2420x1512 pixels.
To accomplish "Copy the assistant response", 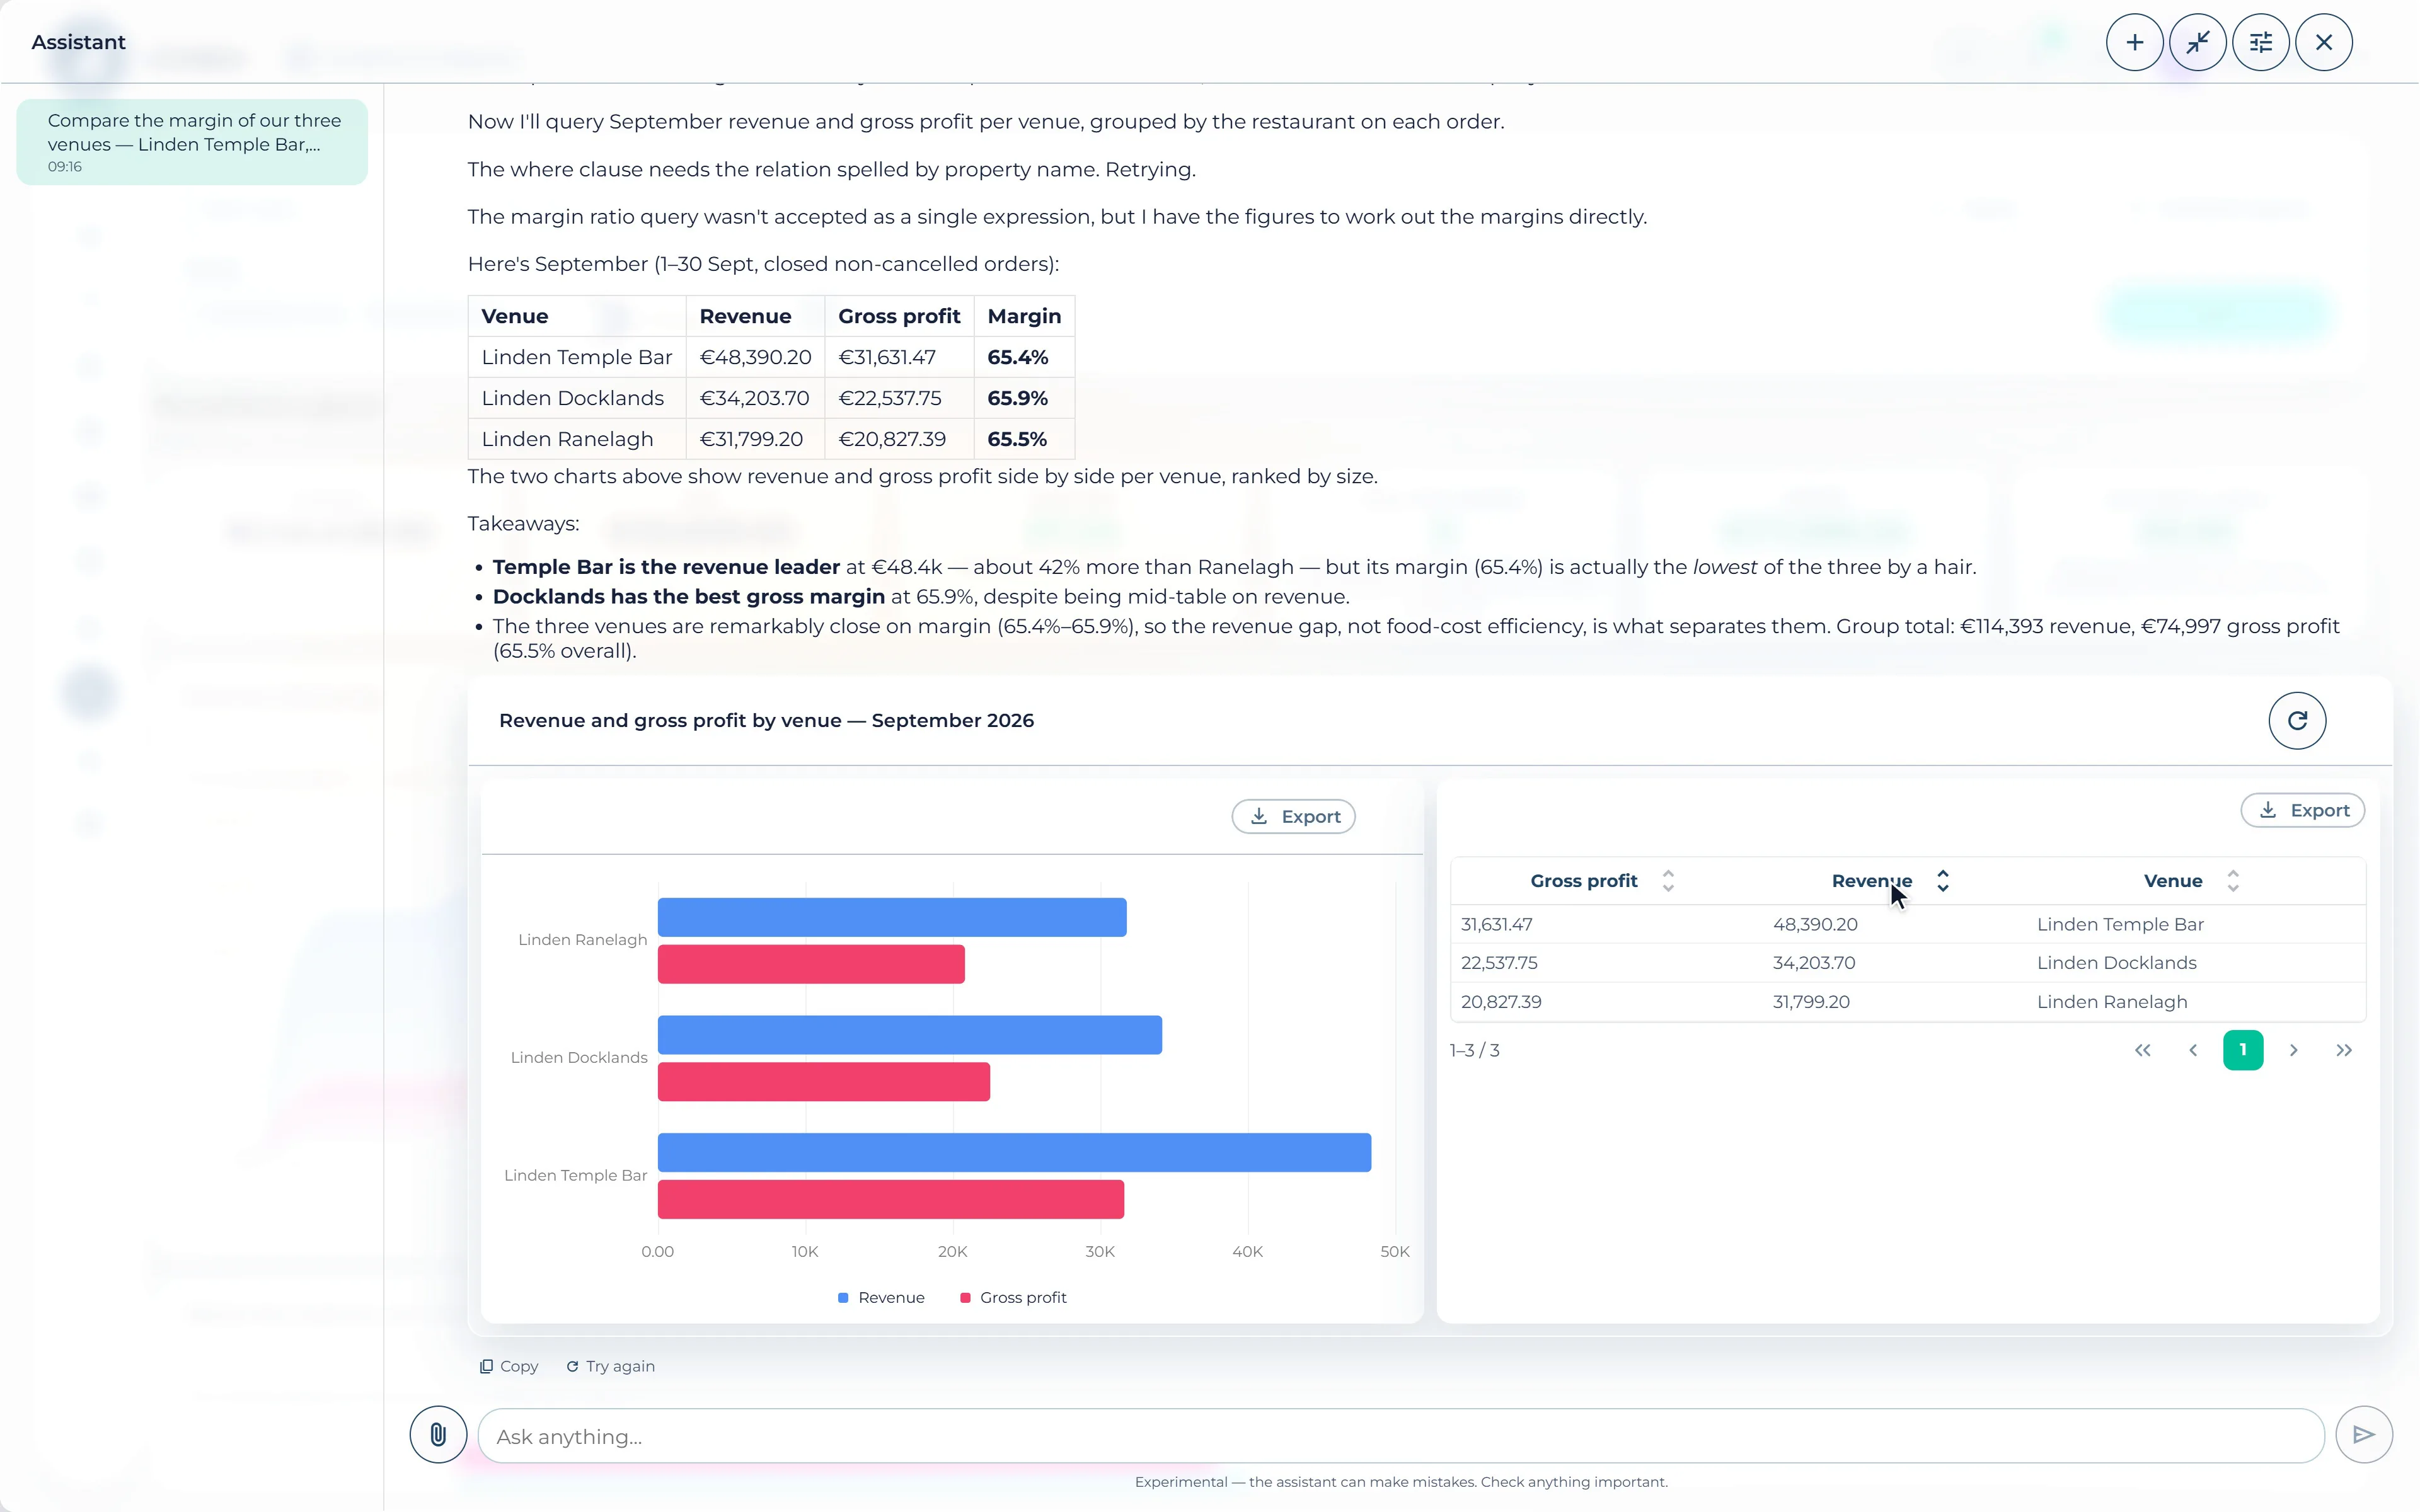I will pos(509,1366).
